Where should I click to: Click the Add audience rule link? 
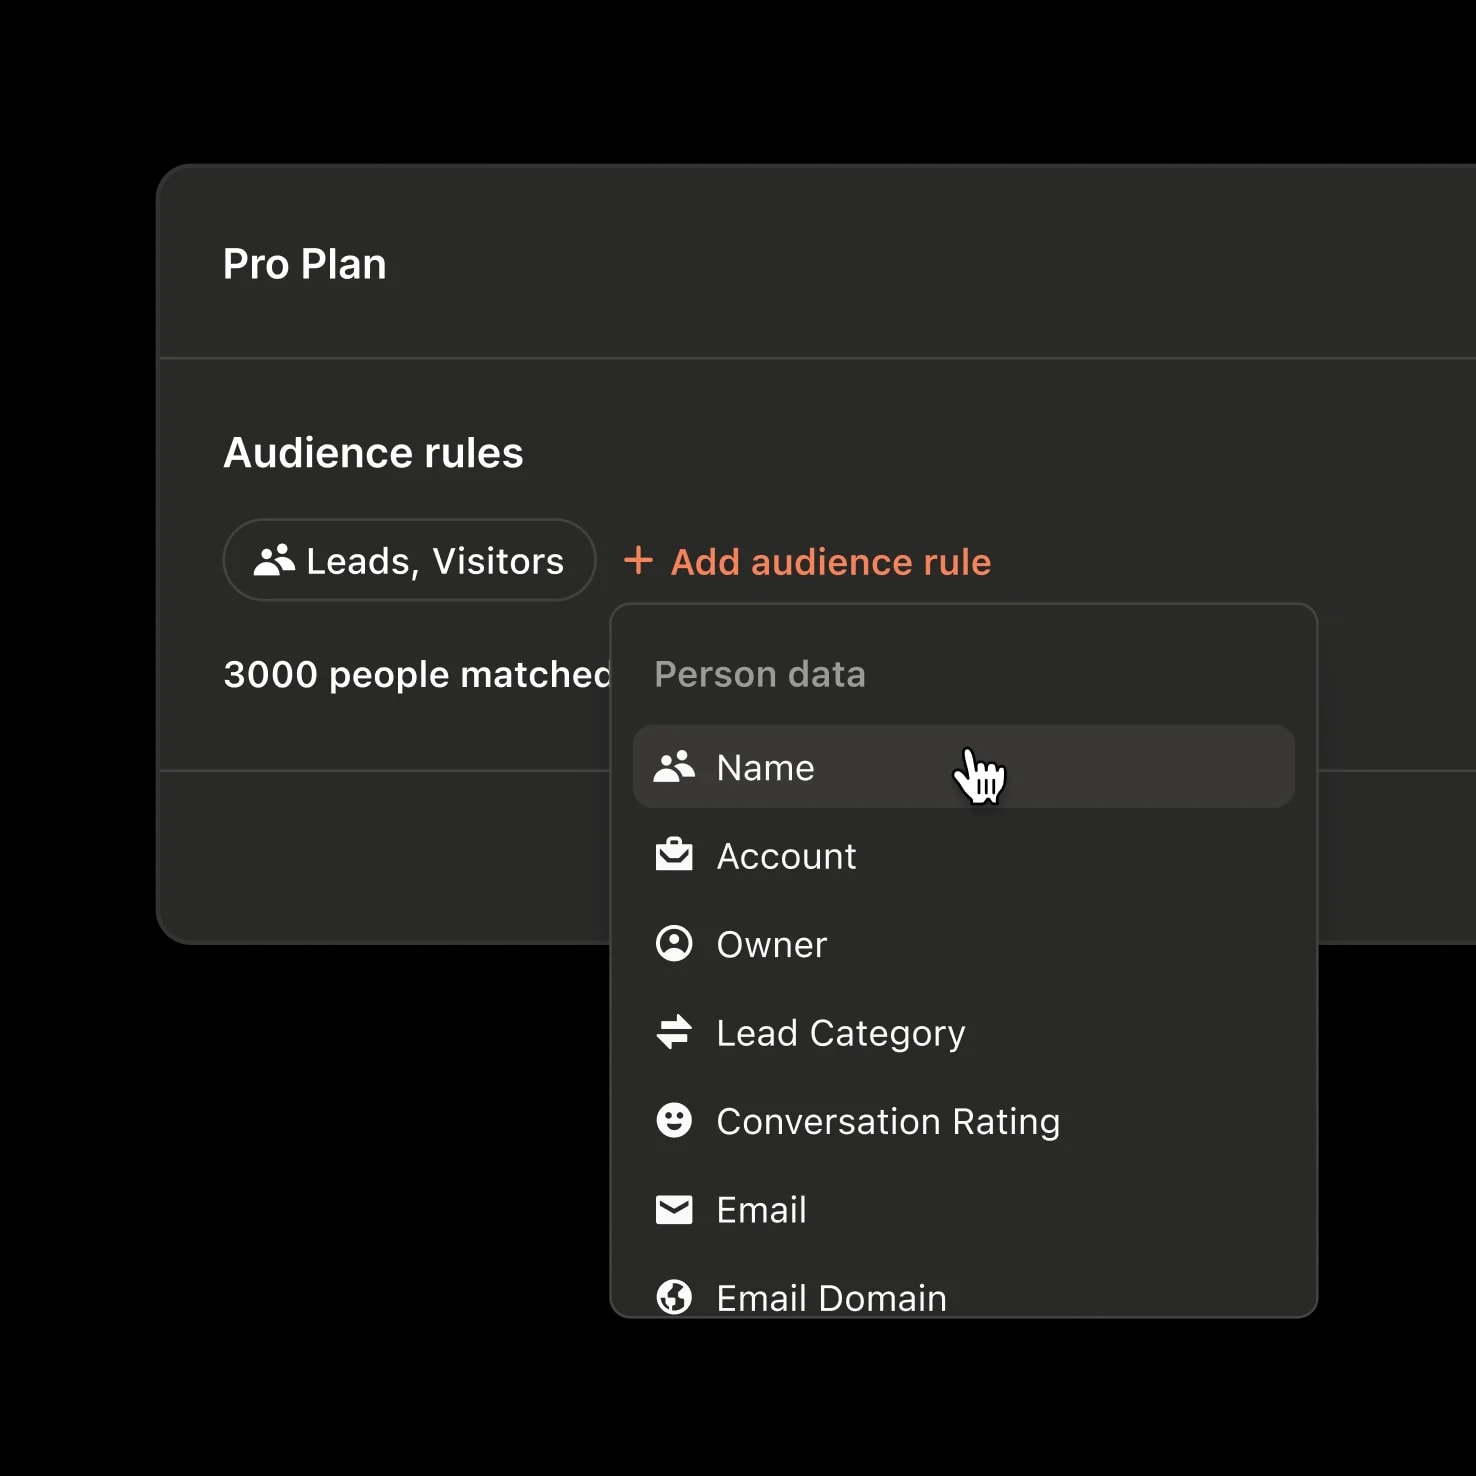tap(808, 561)
